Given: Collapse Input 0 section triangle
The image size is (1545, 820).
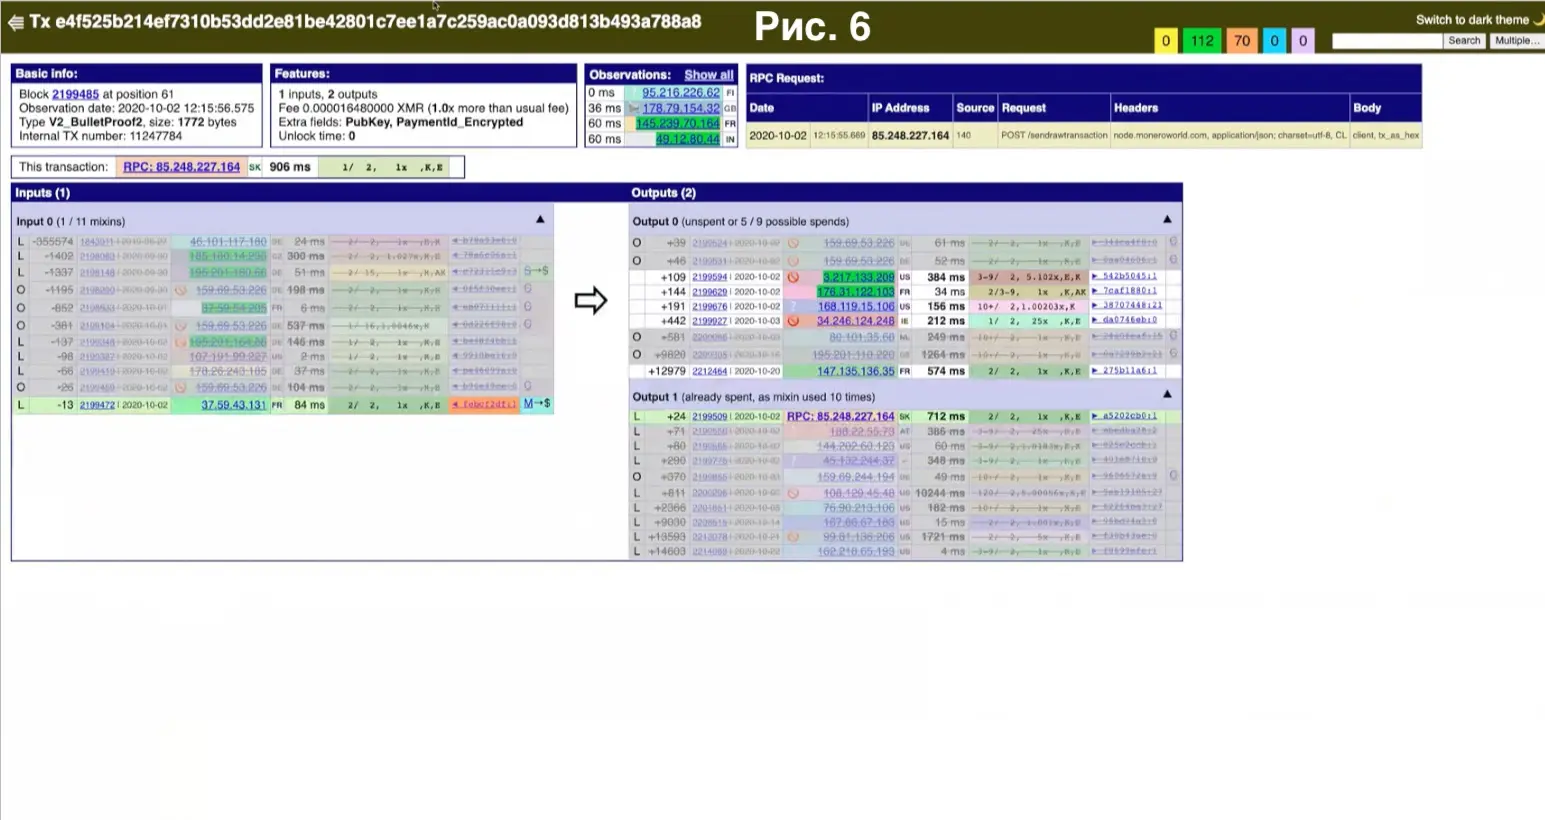Looking at the screenshot, I should 540,219.
